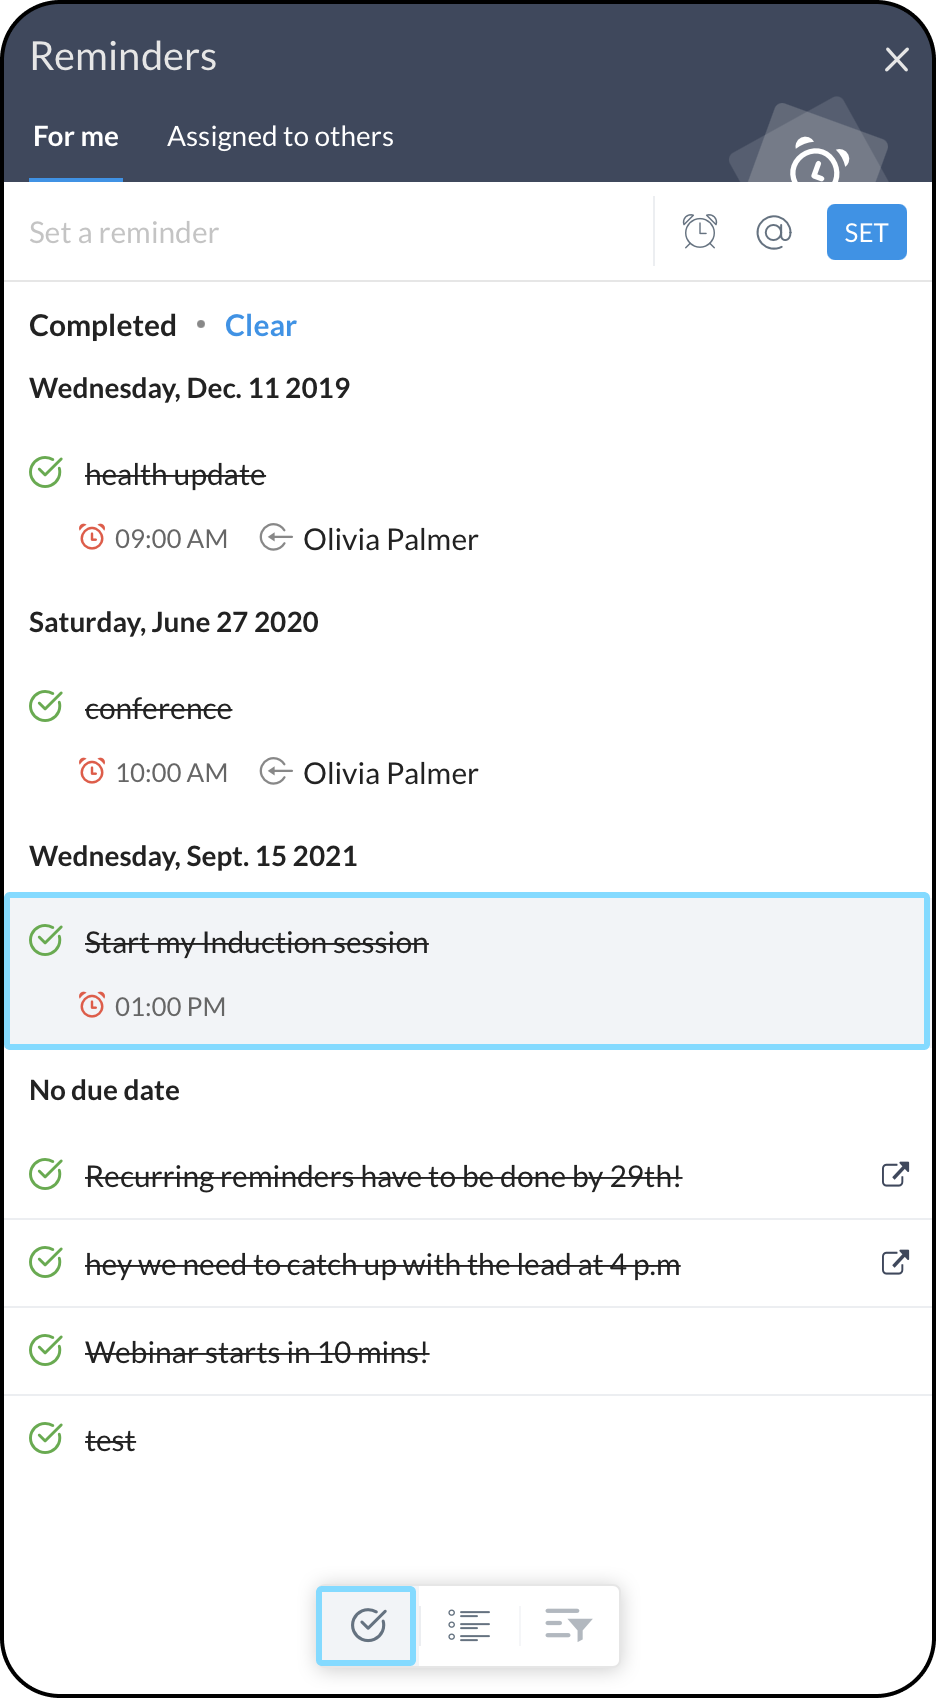Open the Assigned to others tab

[x=280, y=137]
